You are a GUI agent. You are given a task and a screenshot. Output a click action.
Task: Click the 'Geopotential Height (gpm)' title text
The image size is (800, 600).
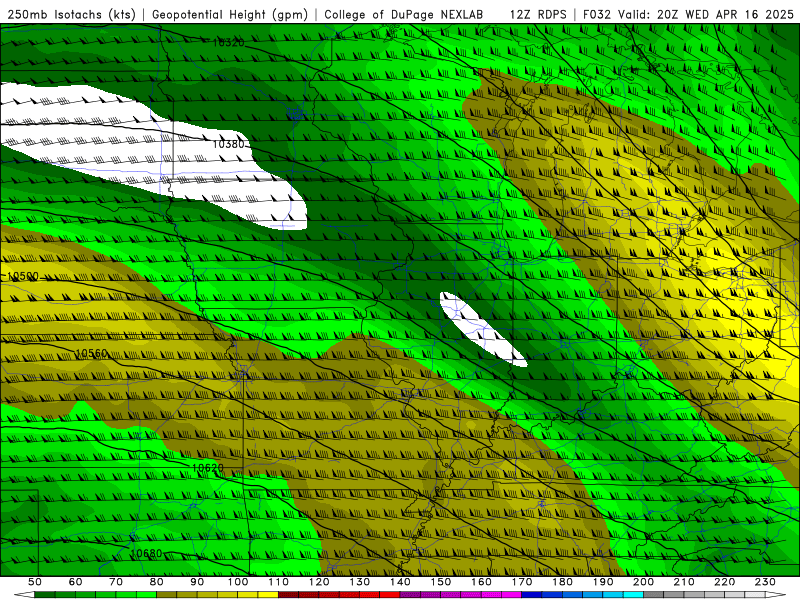[x=230, y=14]
